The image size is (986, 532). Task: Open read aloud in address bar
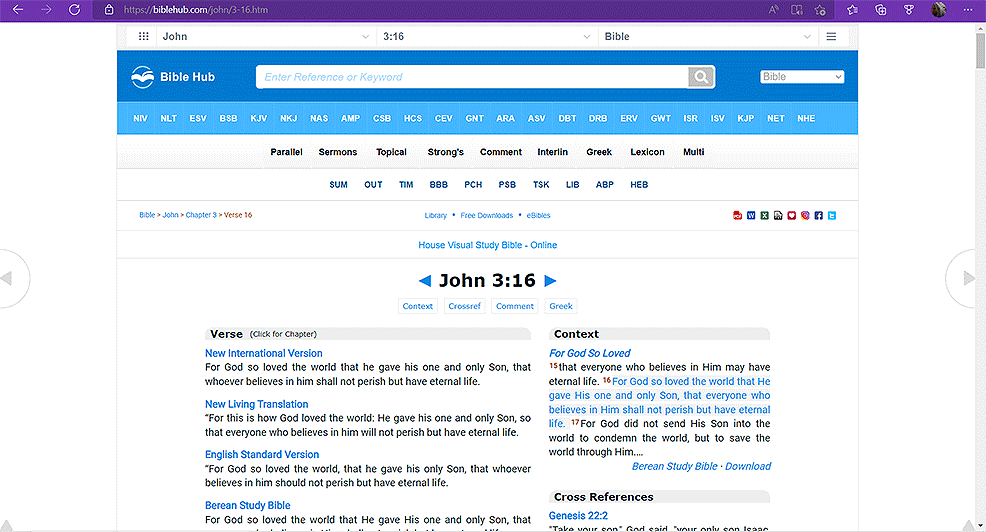(773, 9)
